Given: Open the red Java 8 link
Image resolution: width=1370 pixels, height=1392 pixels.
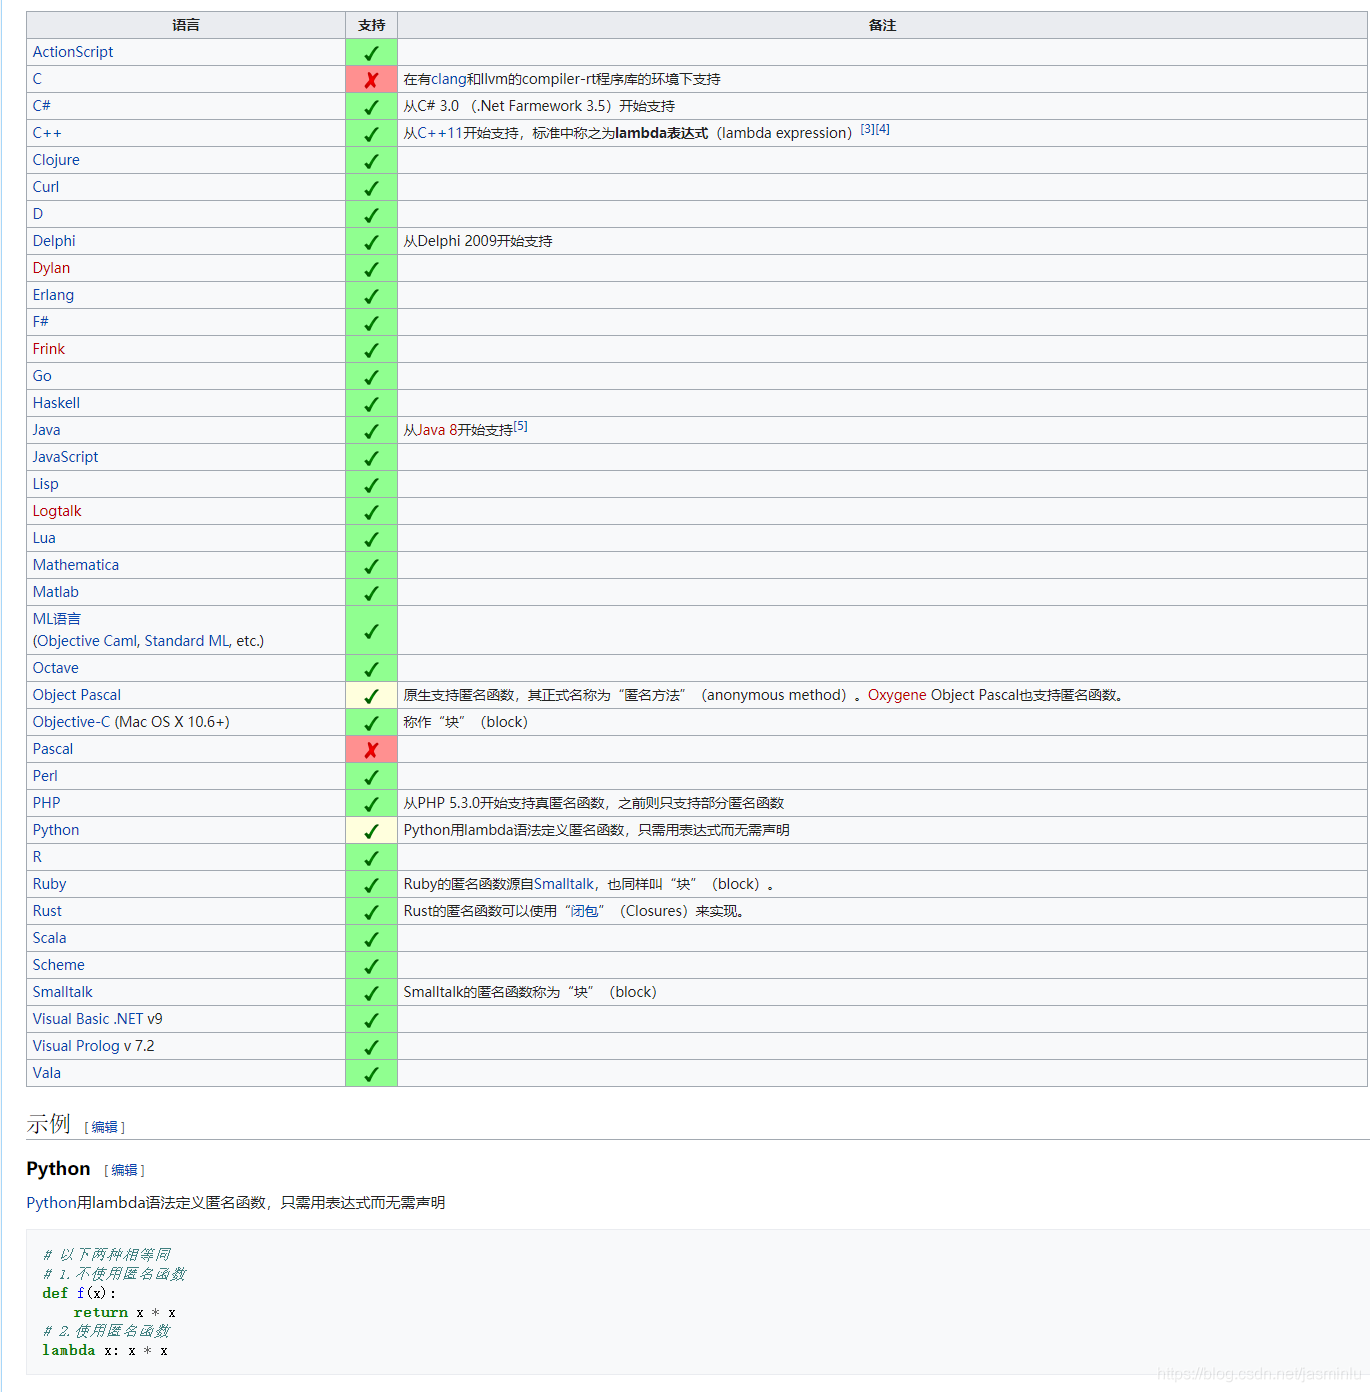Looking at the screenshot, I should [437, 430].
